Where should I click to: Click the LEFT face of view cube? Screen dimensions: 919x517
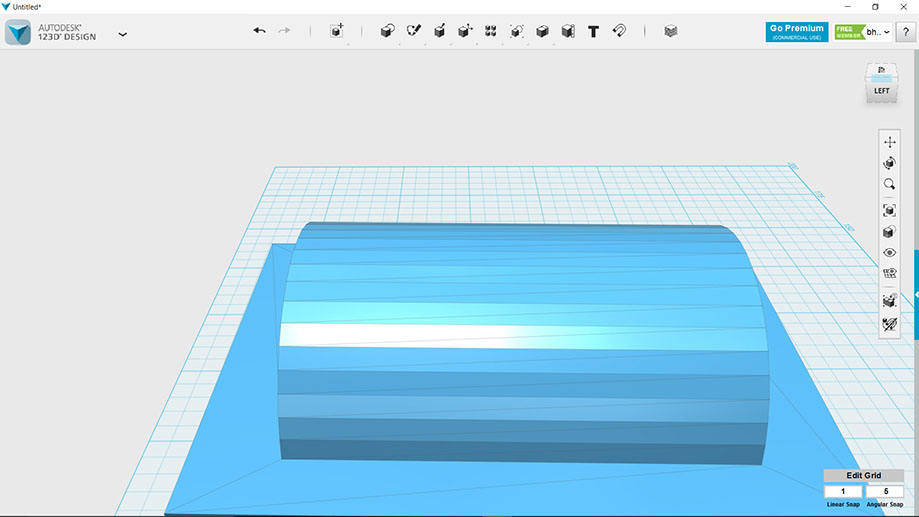tap(881, 91)
